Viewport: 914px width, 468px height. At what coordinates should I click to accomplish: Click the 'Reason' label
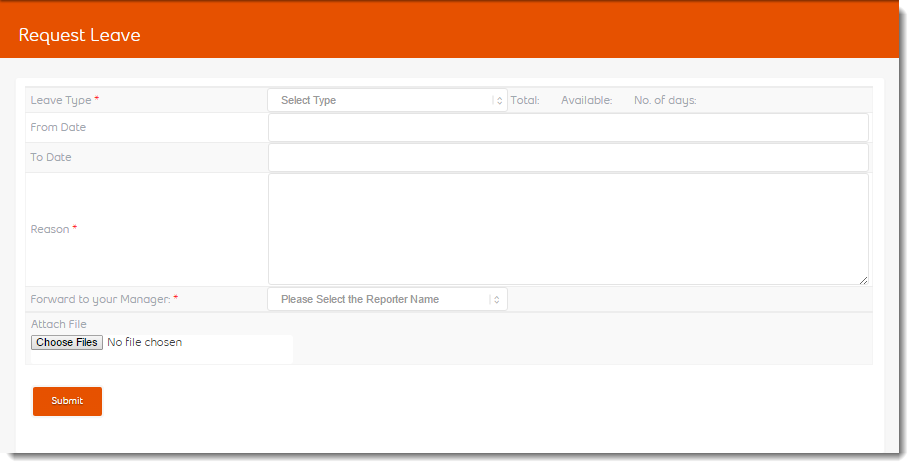(x=50, y=229)
